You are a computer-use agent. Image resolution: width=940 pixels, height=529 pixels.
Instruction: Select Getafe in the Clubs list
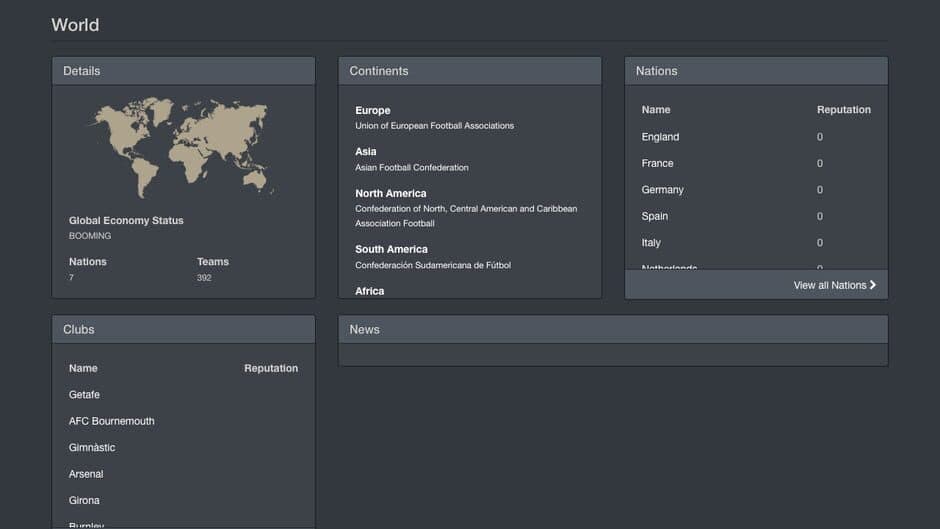coord(84,395)
